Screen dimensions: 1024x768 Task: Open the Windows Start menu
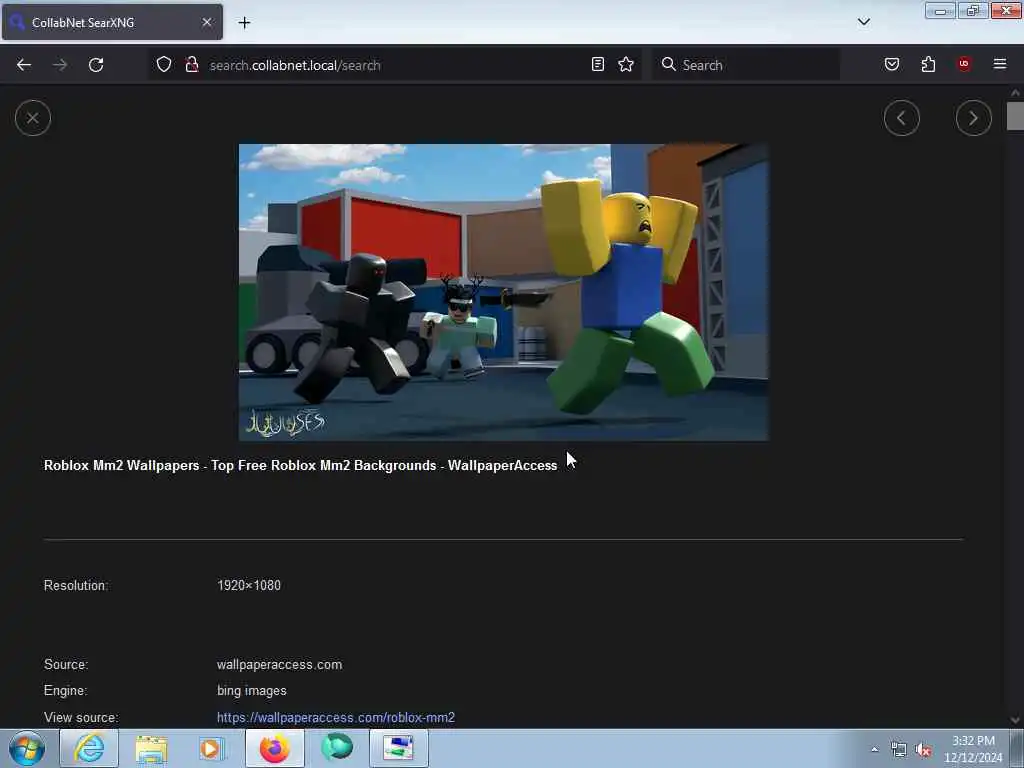27,748
